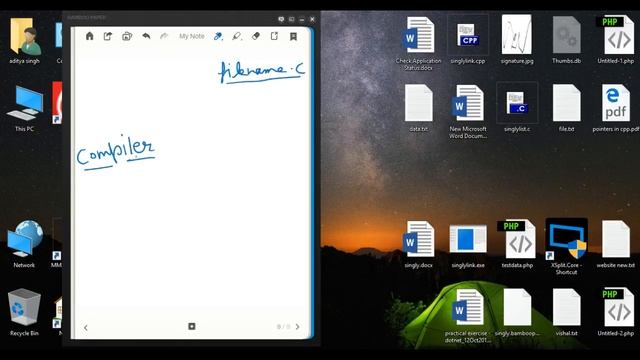Select practical exercise dotnet Word document
This screenshot has height=360, width=640.
[x=468, y=316]
